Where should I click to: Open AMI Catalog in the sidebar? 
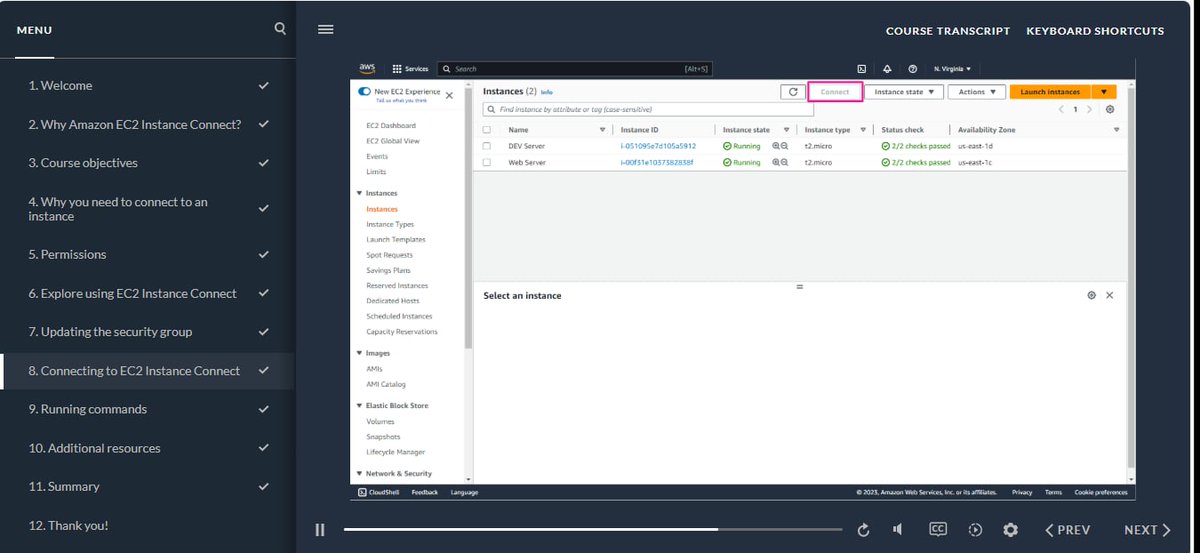click(x=386, y=385)
